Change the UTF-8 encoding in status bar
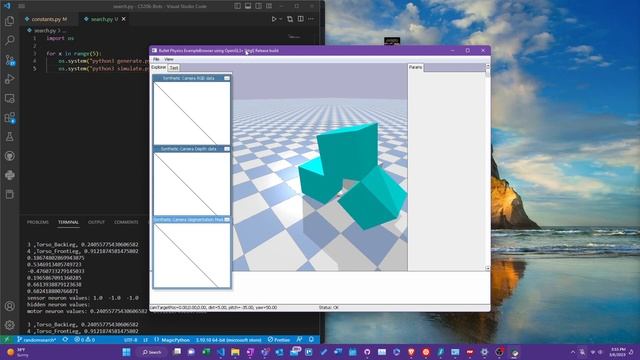 click(x=131, y=340)
